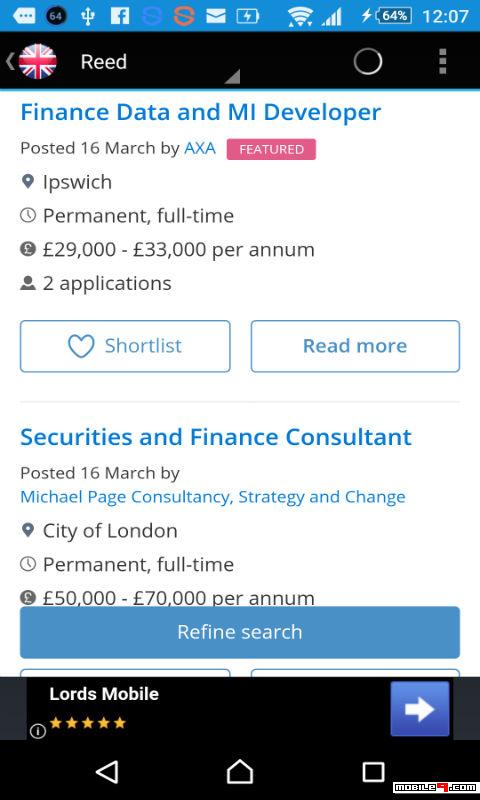
Task: Open Finance Data and MI Developer job
Action: [x=200, y=112]
